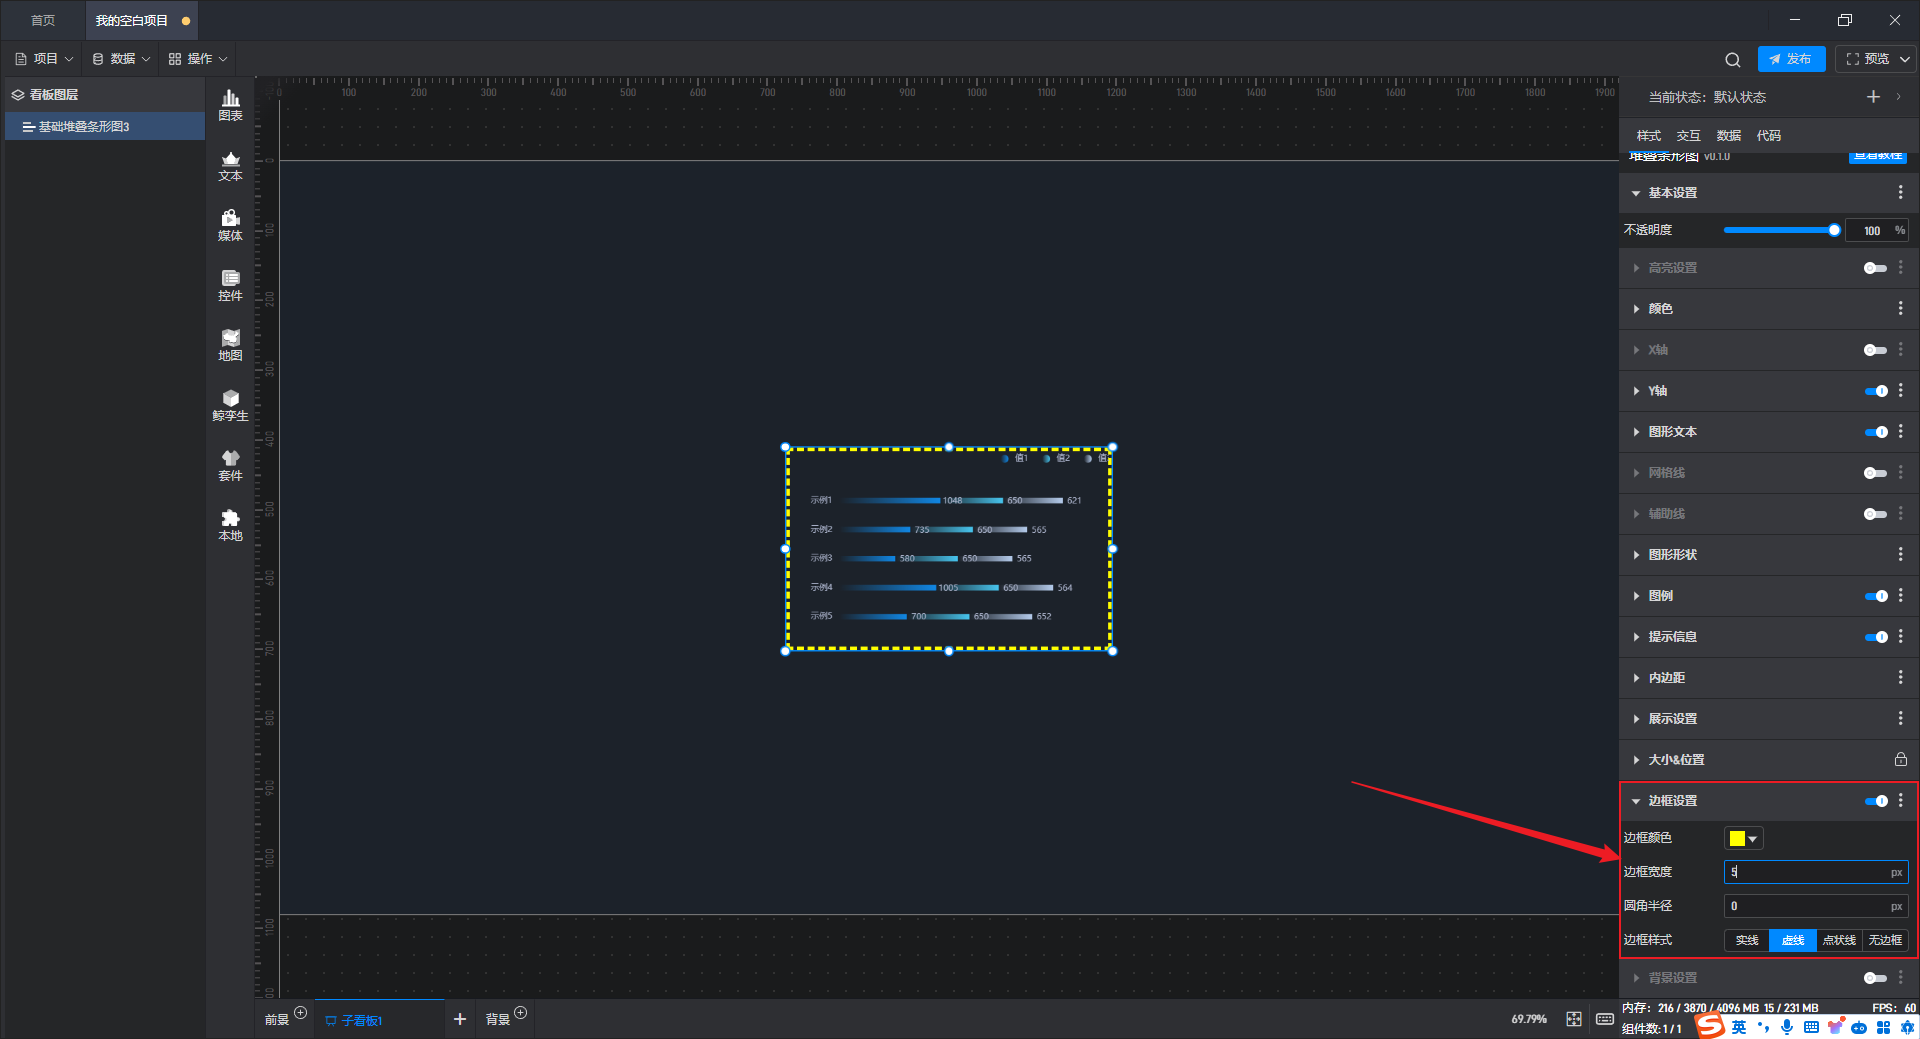Expand the Y轴 section

1636,391
